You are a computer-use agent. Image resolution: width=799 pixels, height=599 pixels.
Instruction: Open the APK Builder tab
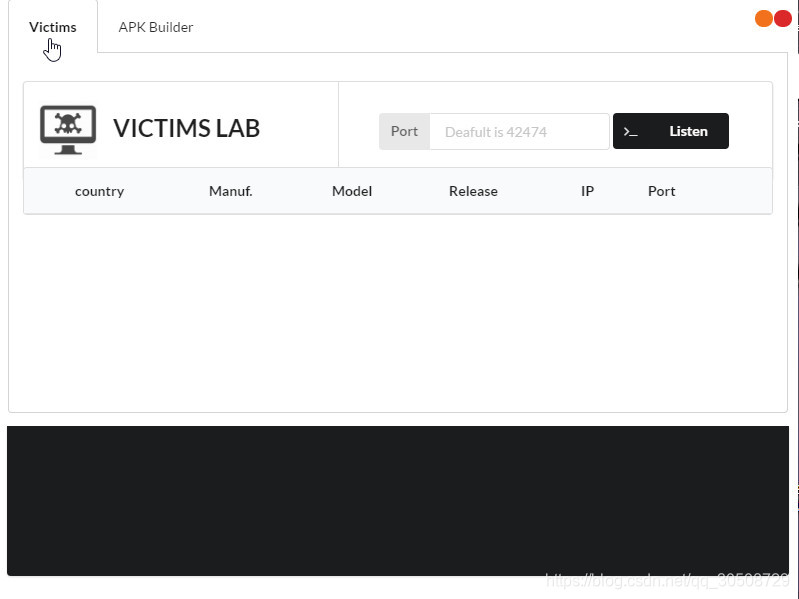[156, 27]
